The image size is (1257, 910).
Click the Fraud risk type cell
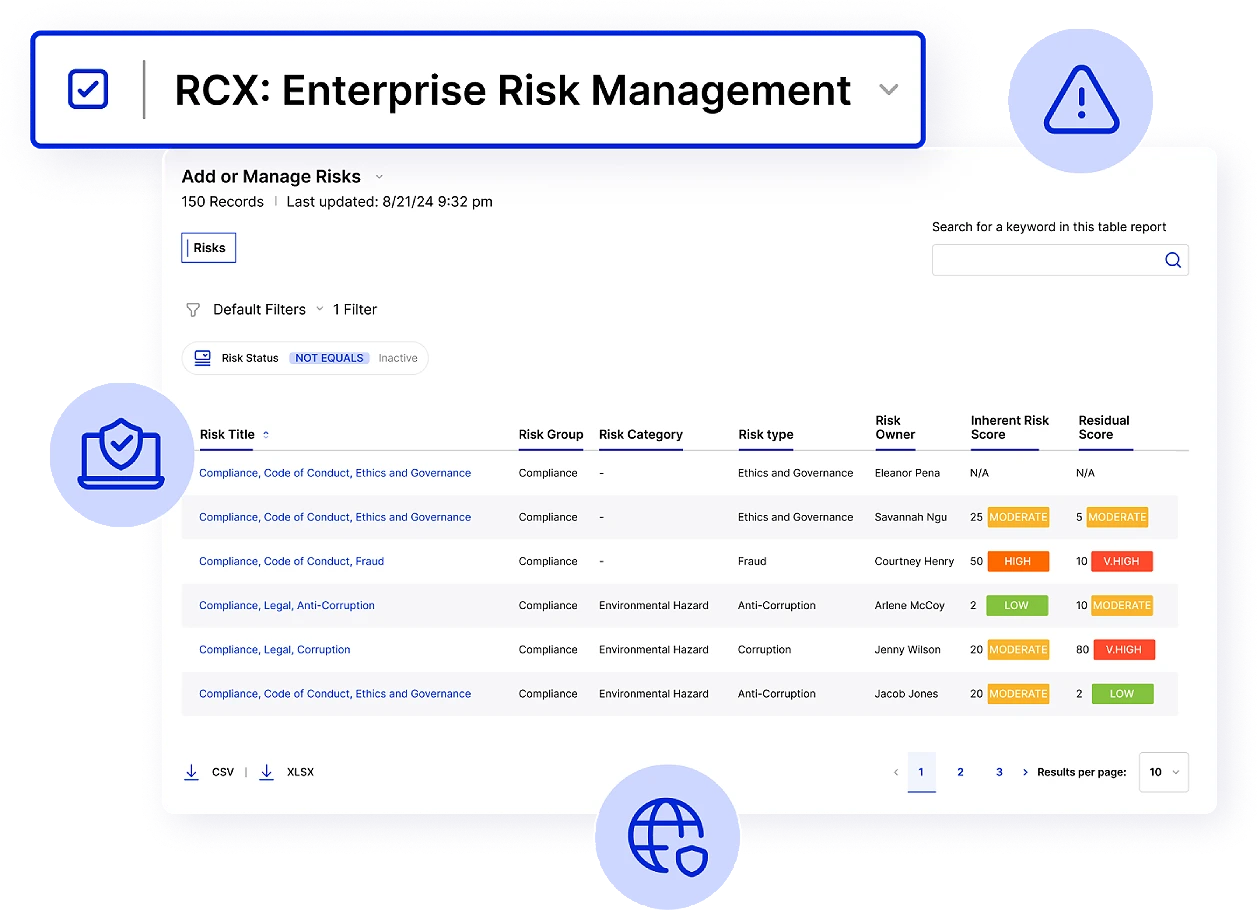pyautogui.click(x=752, y=561)
